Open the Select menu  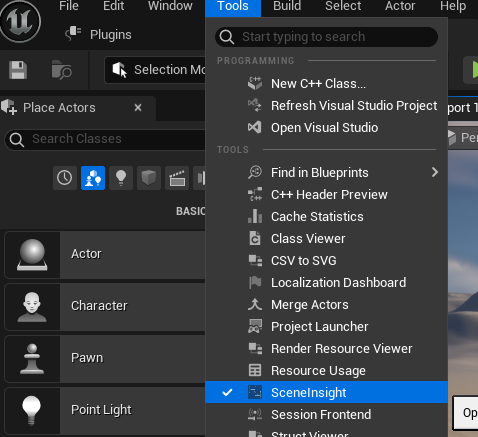point(343,6)
